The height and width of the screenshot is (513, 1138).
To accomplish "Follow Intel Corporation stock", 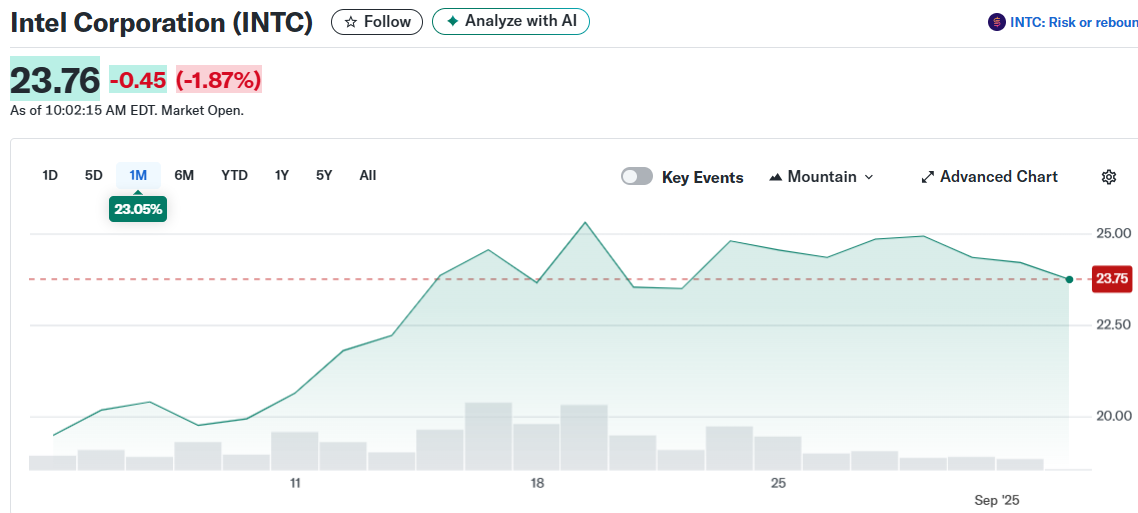I will [x=377, y=22].
